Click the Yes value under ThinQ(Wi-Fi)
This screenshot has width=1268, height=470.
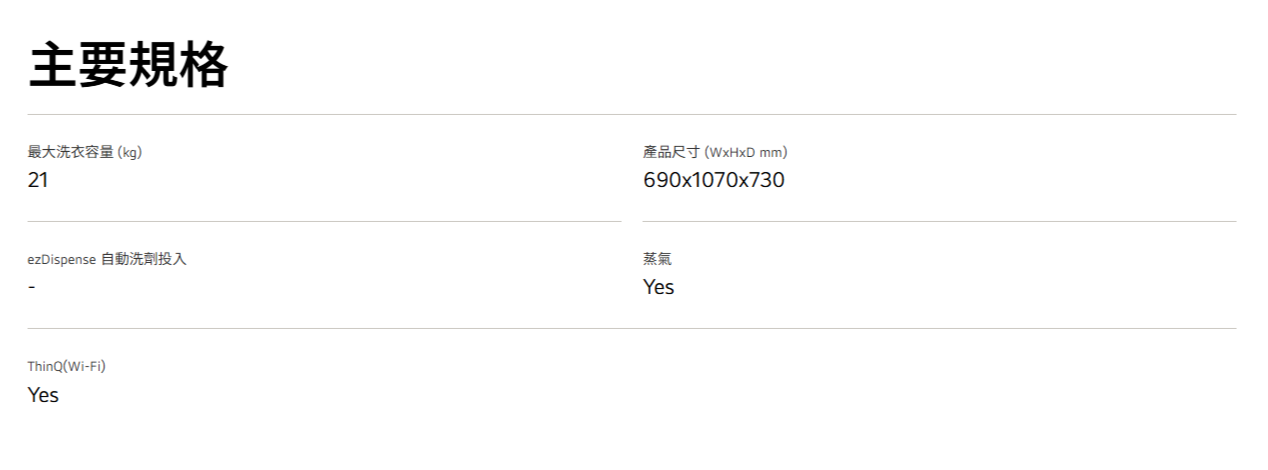(x=43, y=395)
